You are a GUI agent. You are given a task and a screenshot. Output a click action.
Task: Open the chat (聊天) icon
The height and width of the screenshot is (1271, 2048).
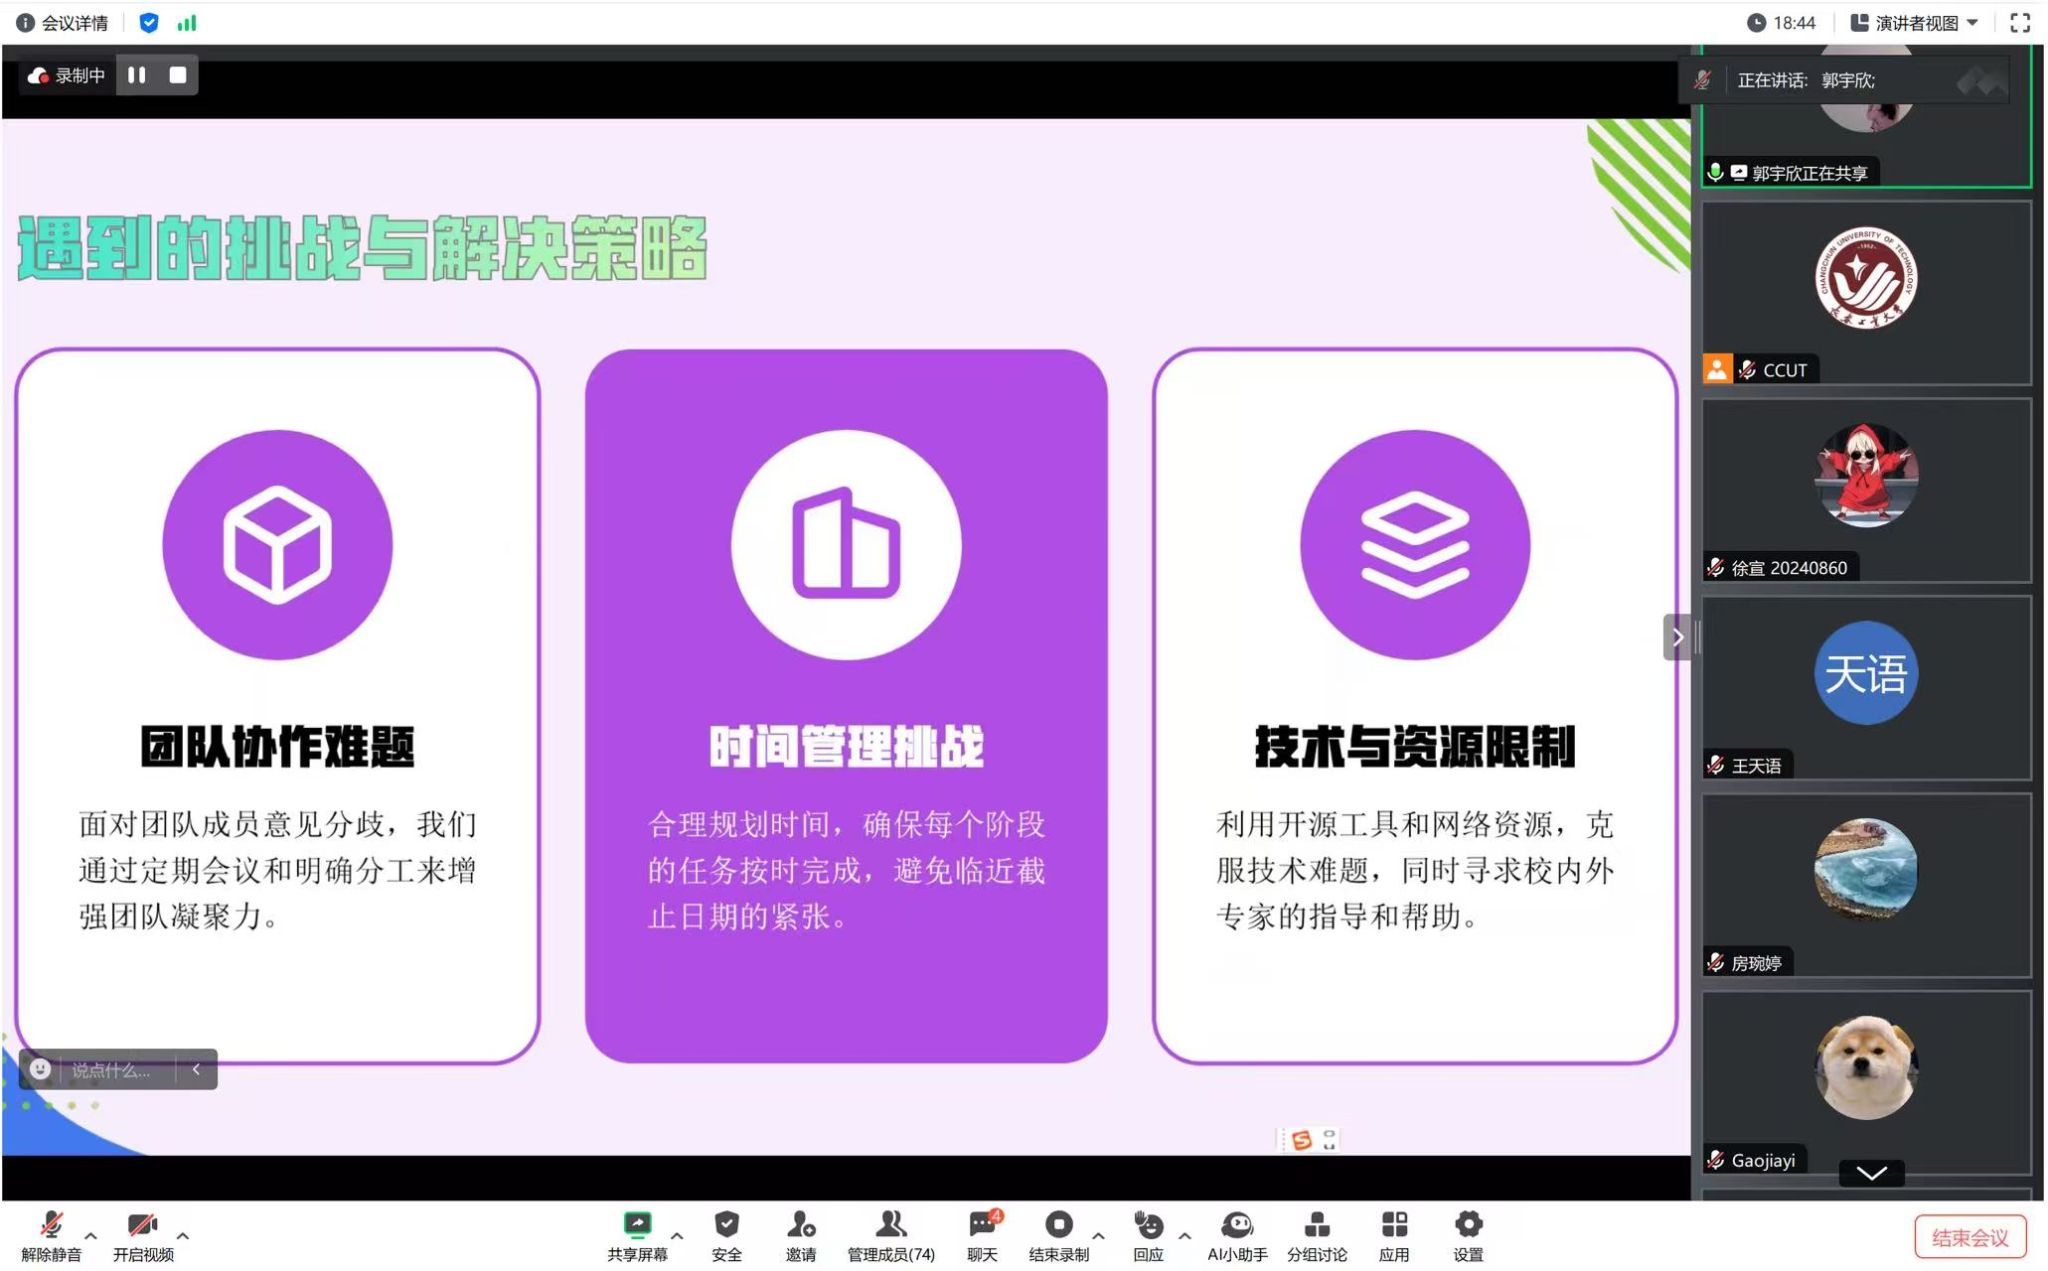pyautogui.click(x=982, y=1225)
